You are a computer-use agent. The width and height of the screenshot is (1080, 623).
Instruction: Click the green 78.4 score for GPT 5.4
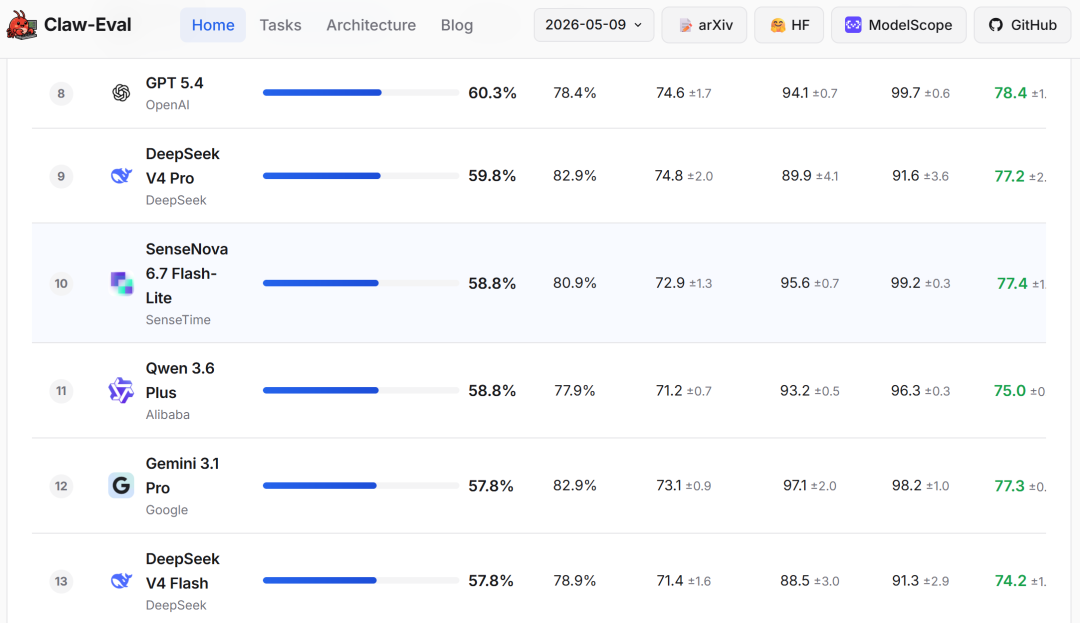[x=1010, y=93]
